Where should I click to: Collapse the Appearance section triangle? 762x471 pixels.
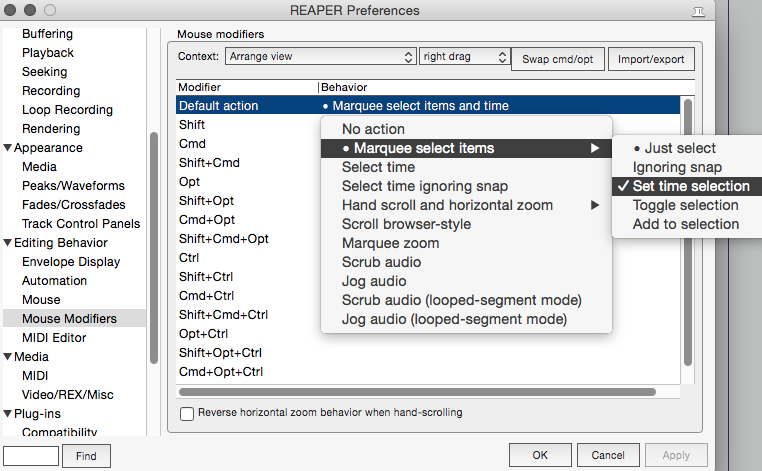[8, 148]
